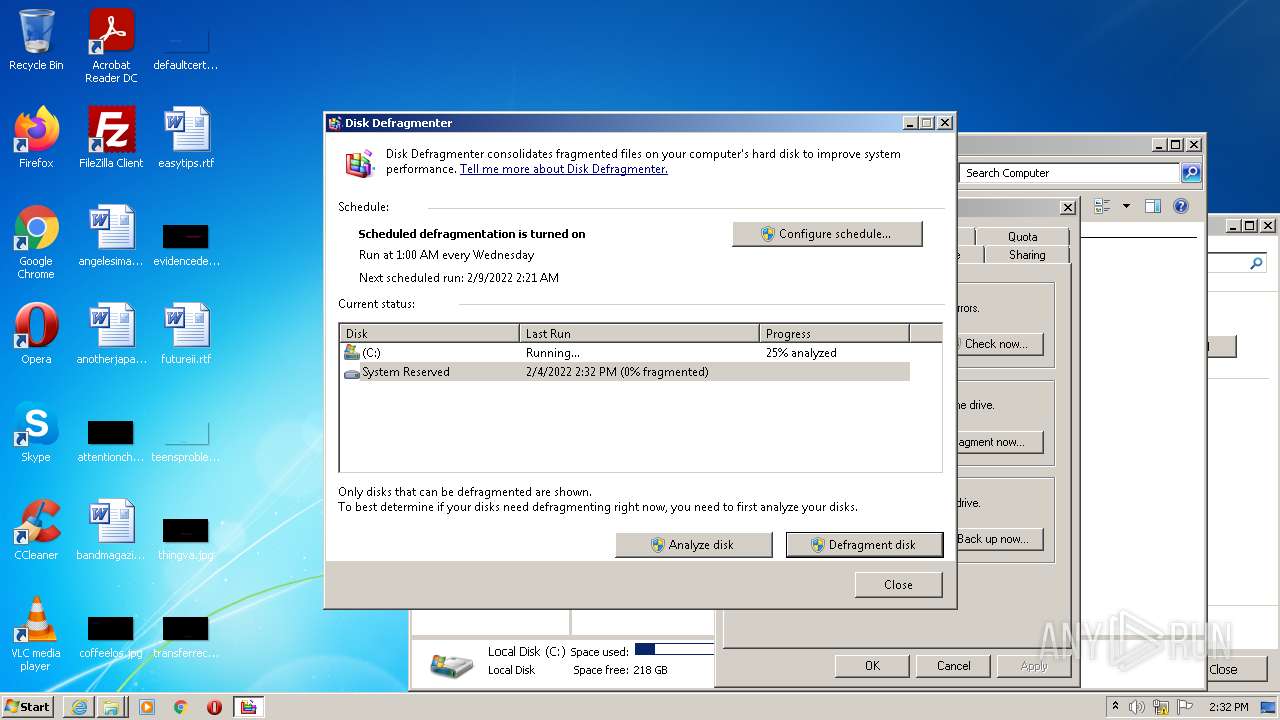Click the Analyze disk button
This screenshot has height=720, width=1280.
(694, 545)
